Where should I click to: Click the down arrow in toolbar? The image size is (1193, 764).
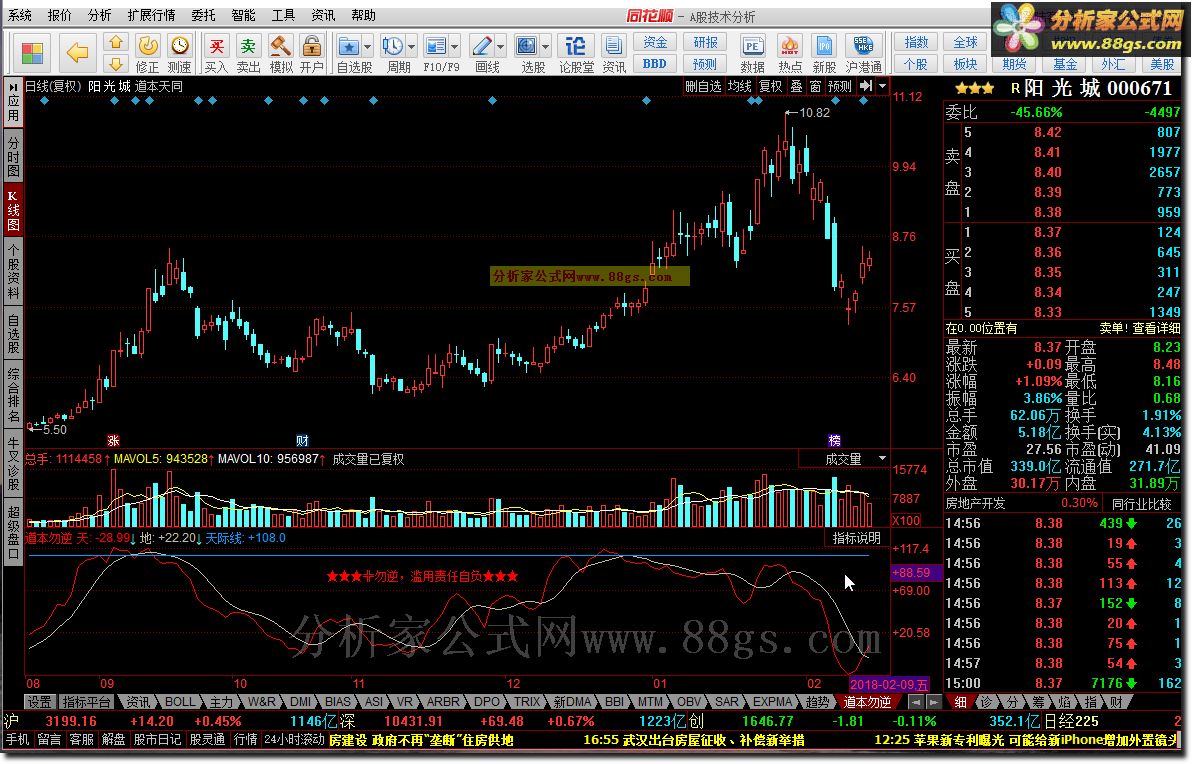point(116,64)
